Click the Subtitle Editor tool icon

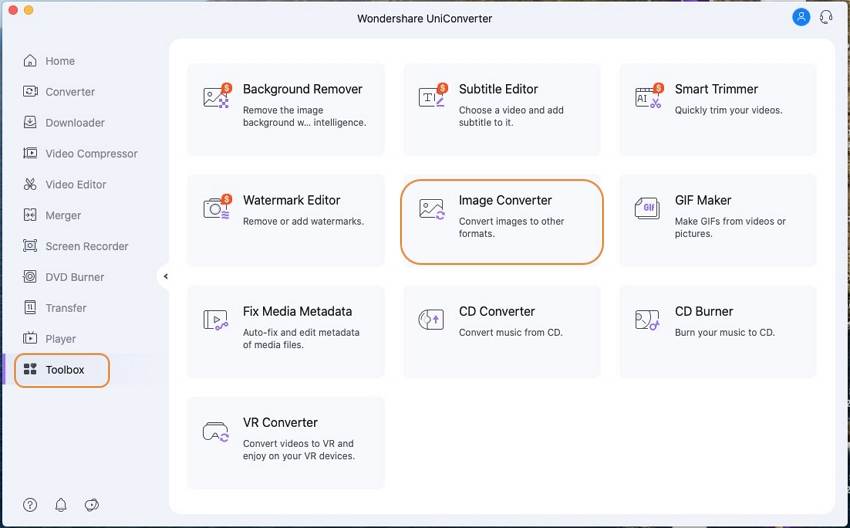pos(433,96)
